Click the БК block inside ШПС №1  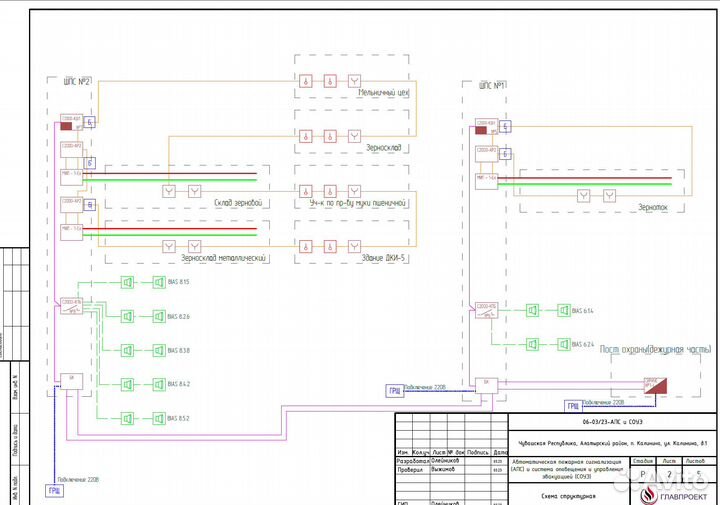tap(484, 383)
